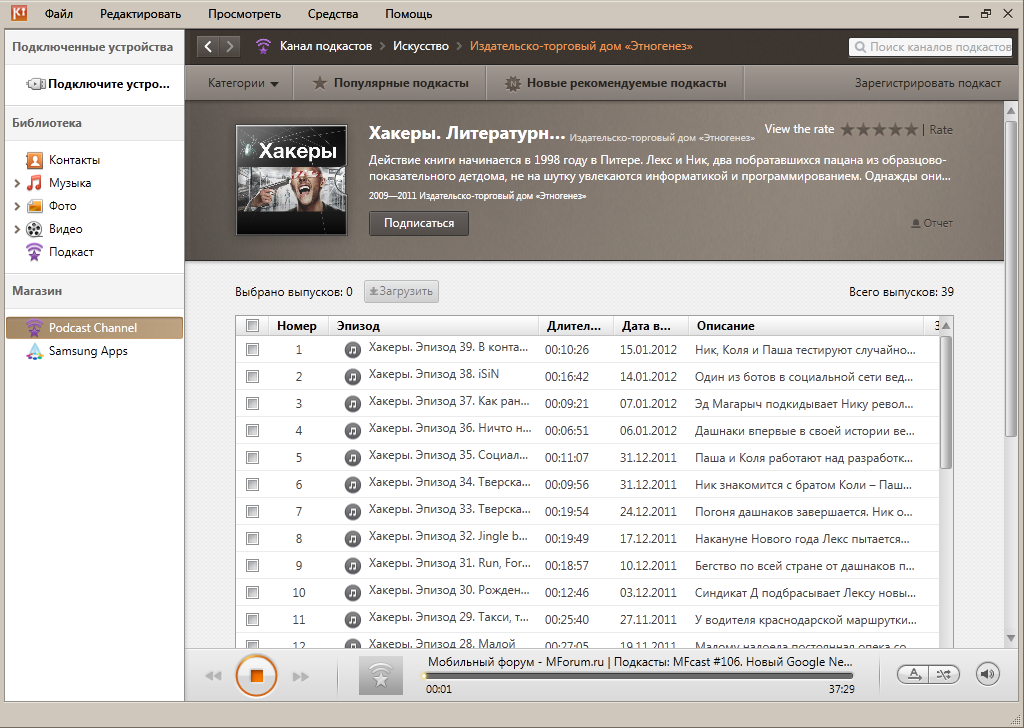Go to Искусство breadcrumb
This screenshot has height=728, width=1024.
pyautogui.click(x=421, y=46)
